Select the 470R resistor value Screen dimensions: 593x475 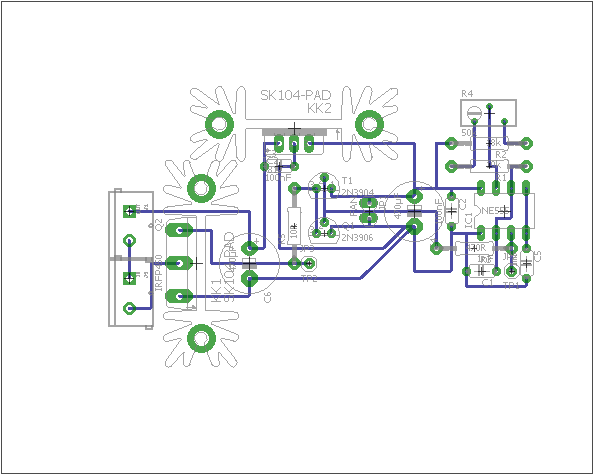[476, 248]
